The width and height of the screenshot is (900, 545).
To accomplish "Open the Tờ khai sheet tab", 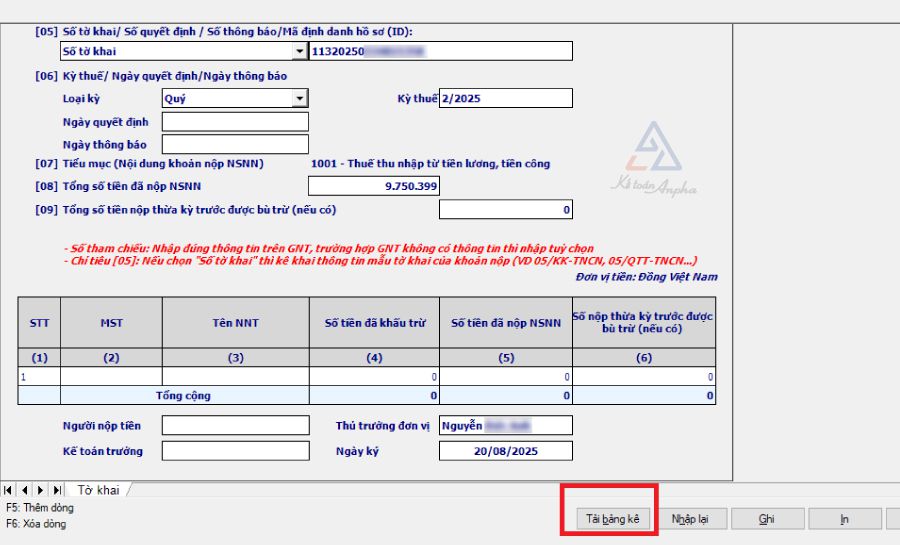I will coord(98,490).
